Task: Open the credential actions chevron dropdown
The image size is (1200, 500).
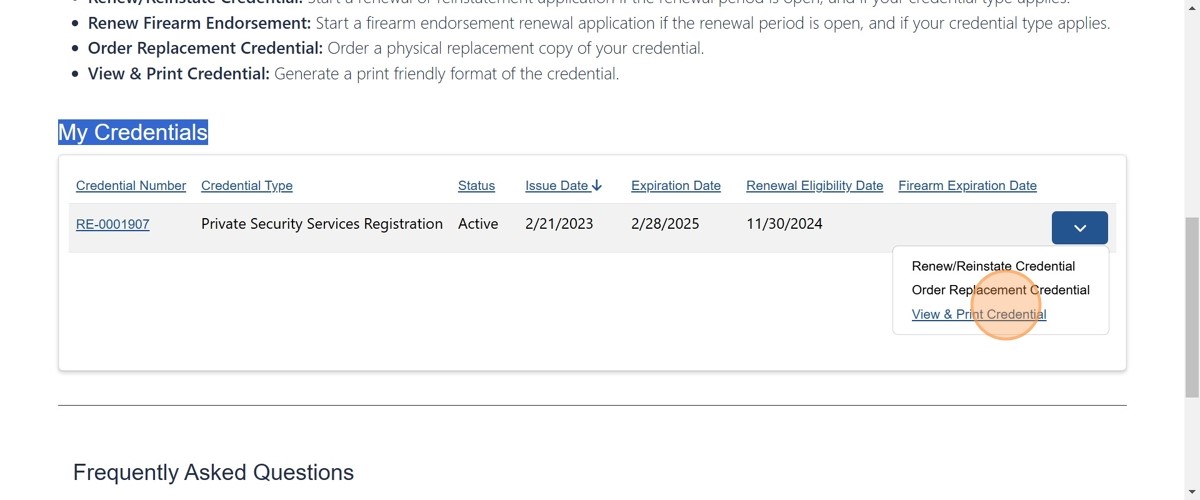Action: 1079,228
